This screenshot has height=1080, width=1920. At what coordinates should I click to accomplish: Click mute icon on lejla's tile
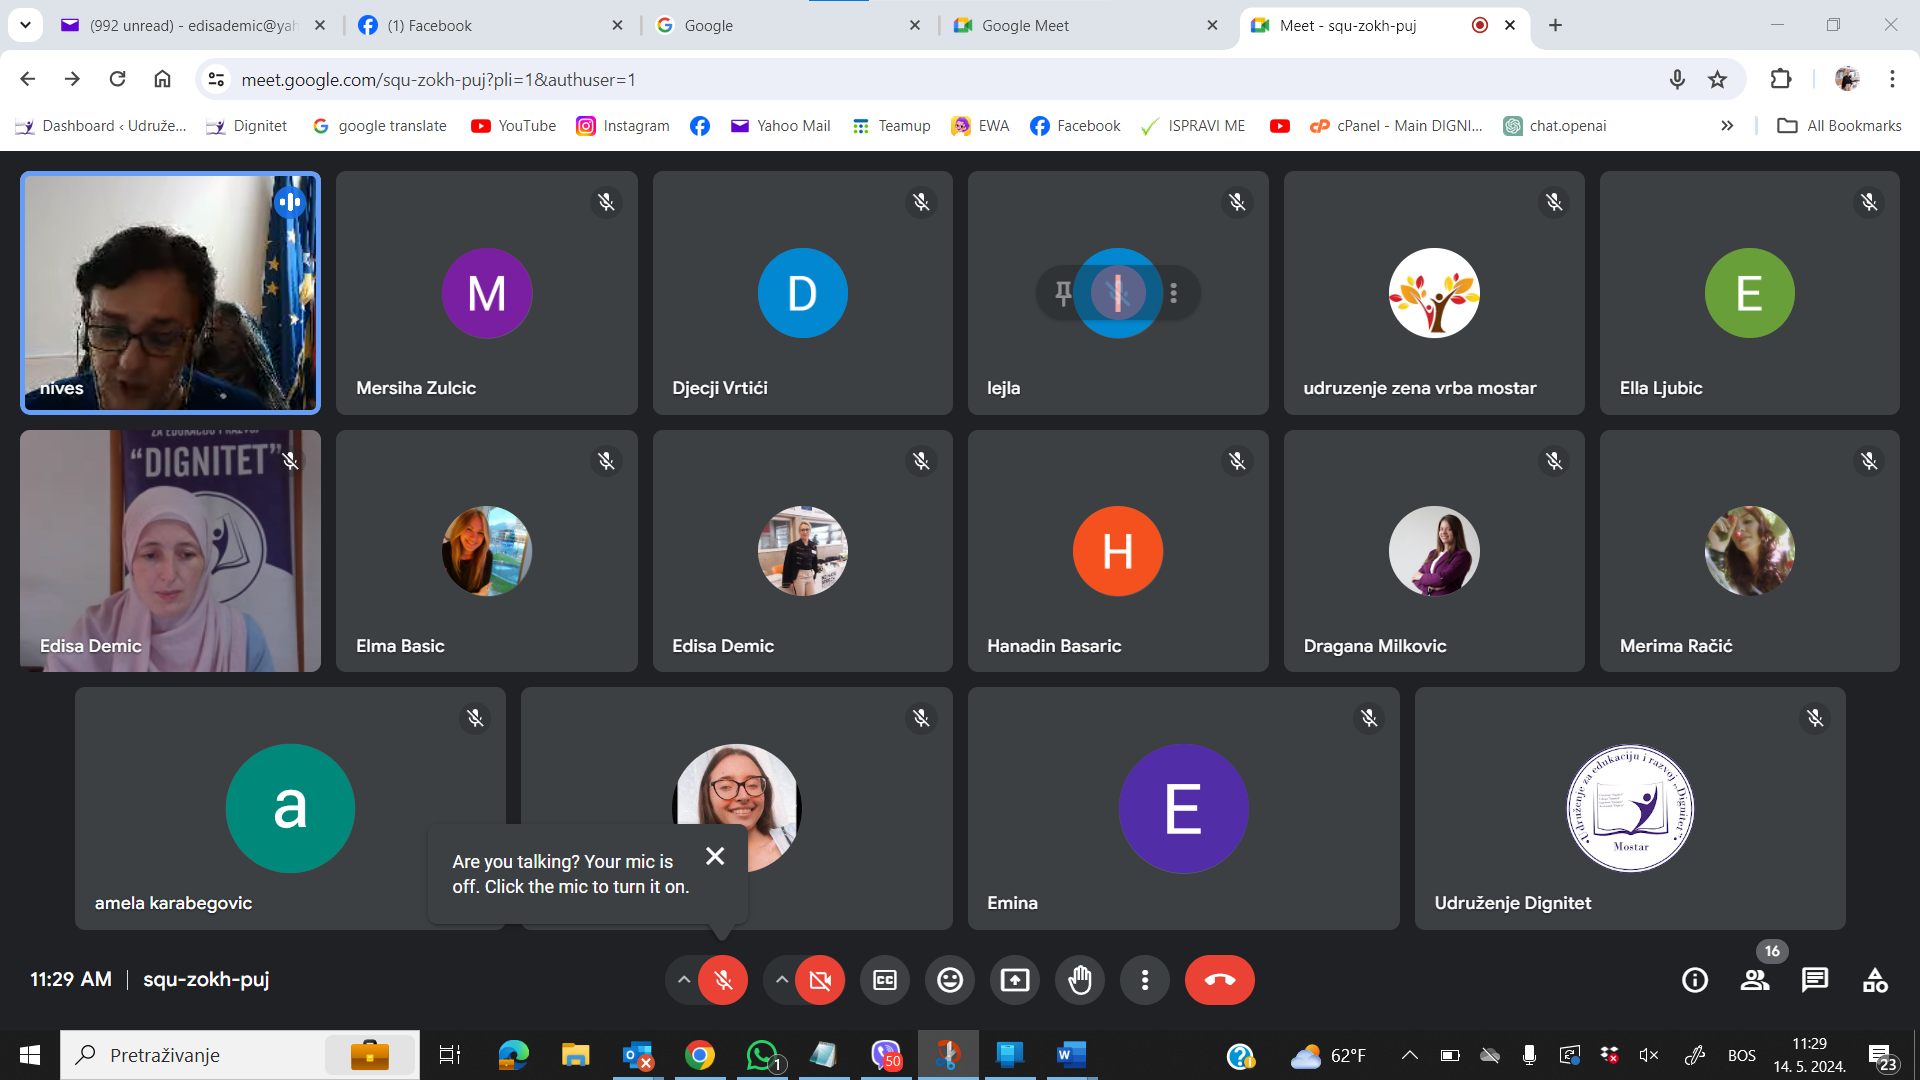click(x=1118, y=293)
